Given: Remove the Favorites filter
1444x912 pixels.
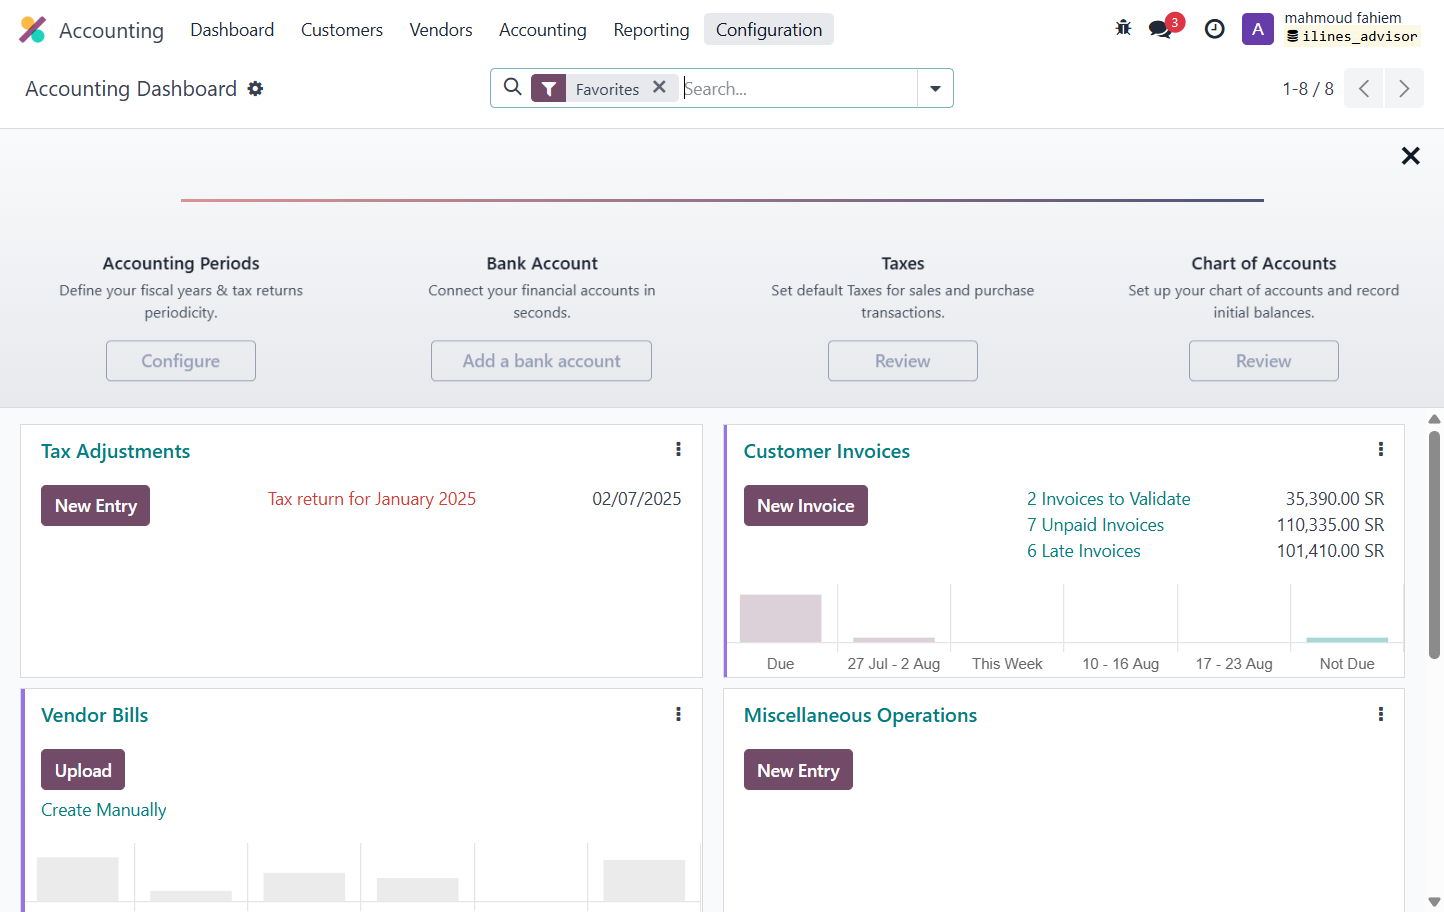Looking at the screenshot, I should [660, 87].
